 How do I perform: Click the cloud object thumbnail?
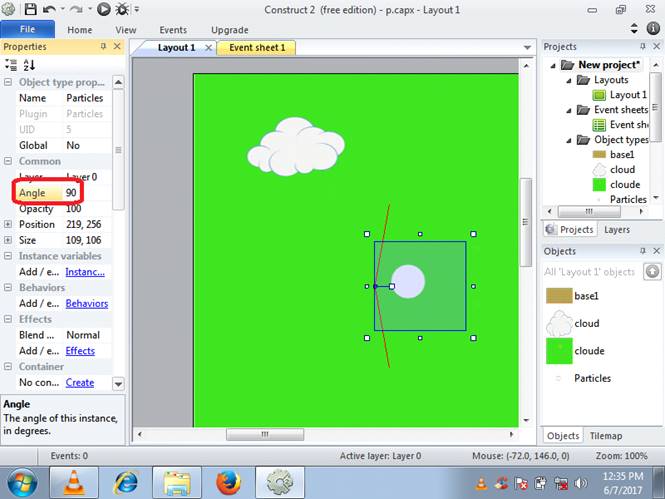[x=559, y=323]
